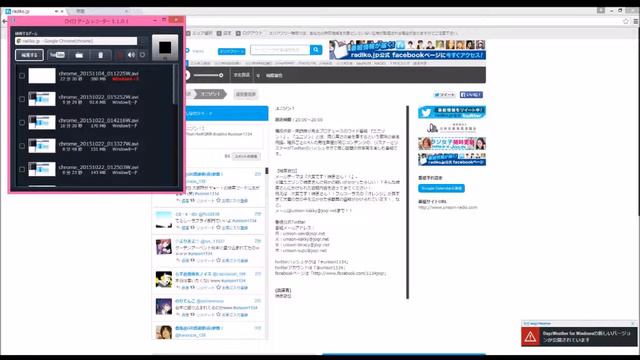The width and height of the screenshot is (640, 360).
Task: Click the YouTube upload icon in the recorder
Action: coord(57,55)
